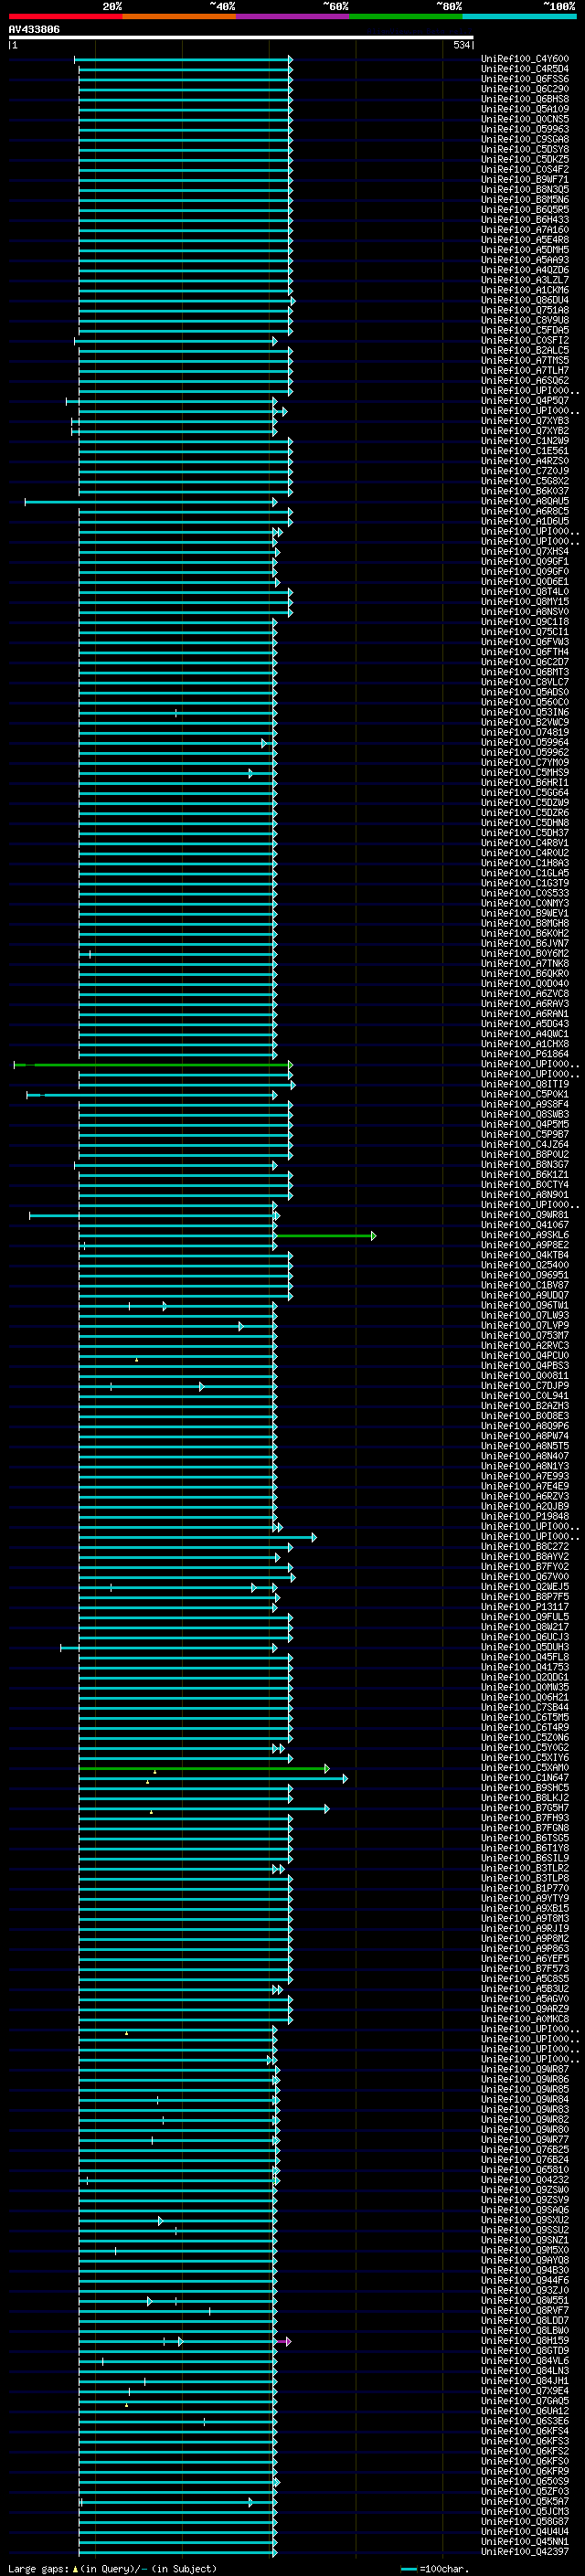The image size is (585, 2576).
Task: Click the =100char. scale legend
Action: coord(434,2569)
